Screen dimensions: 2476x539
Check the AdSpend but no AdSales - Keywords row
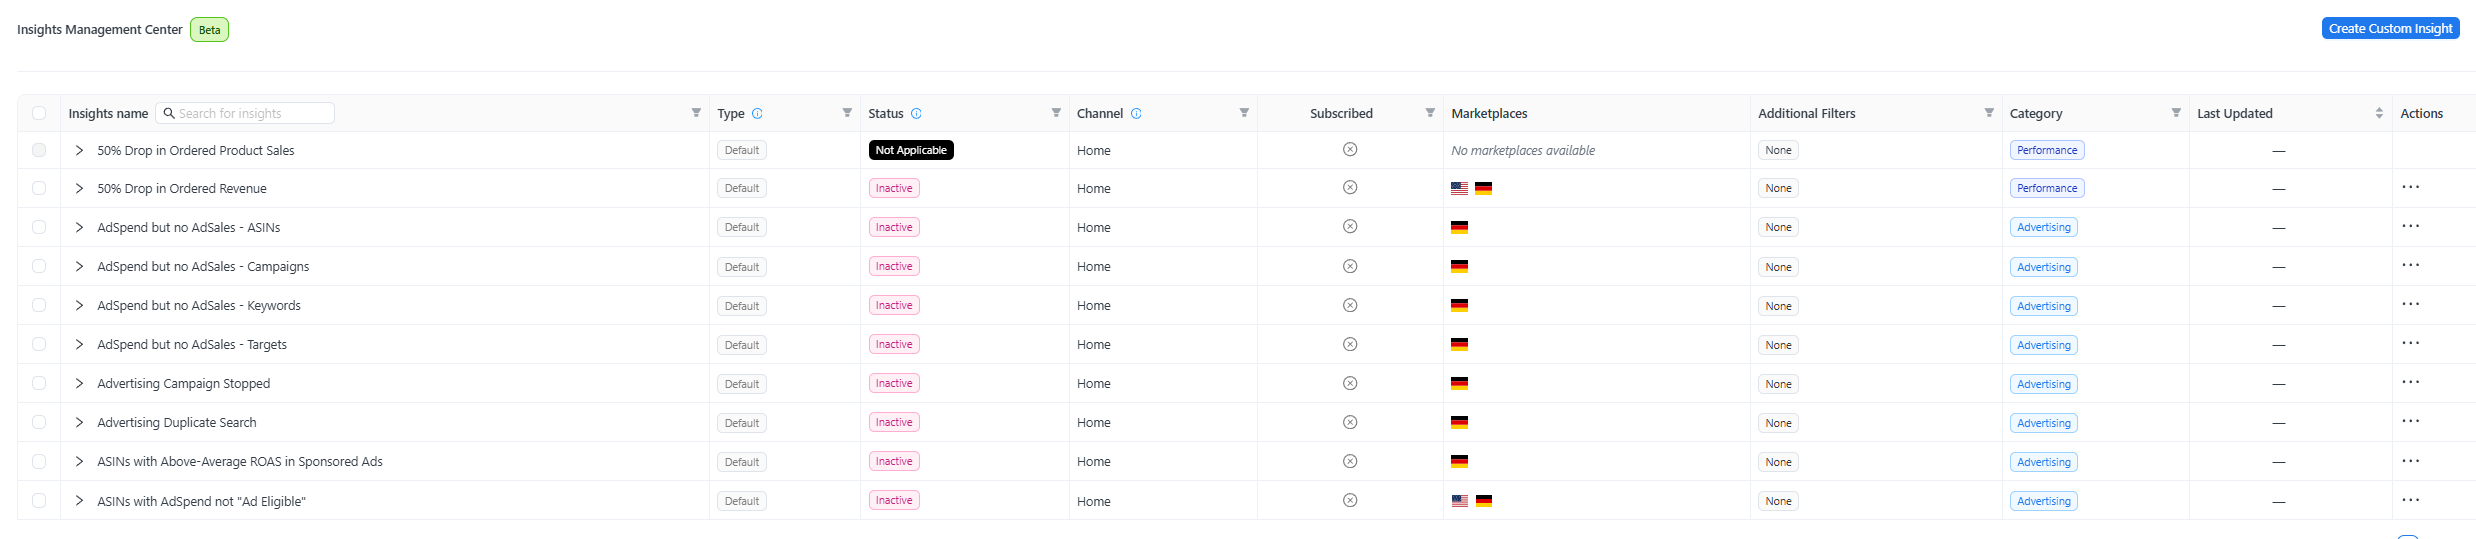(x=39, y=305)
